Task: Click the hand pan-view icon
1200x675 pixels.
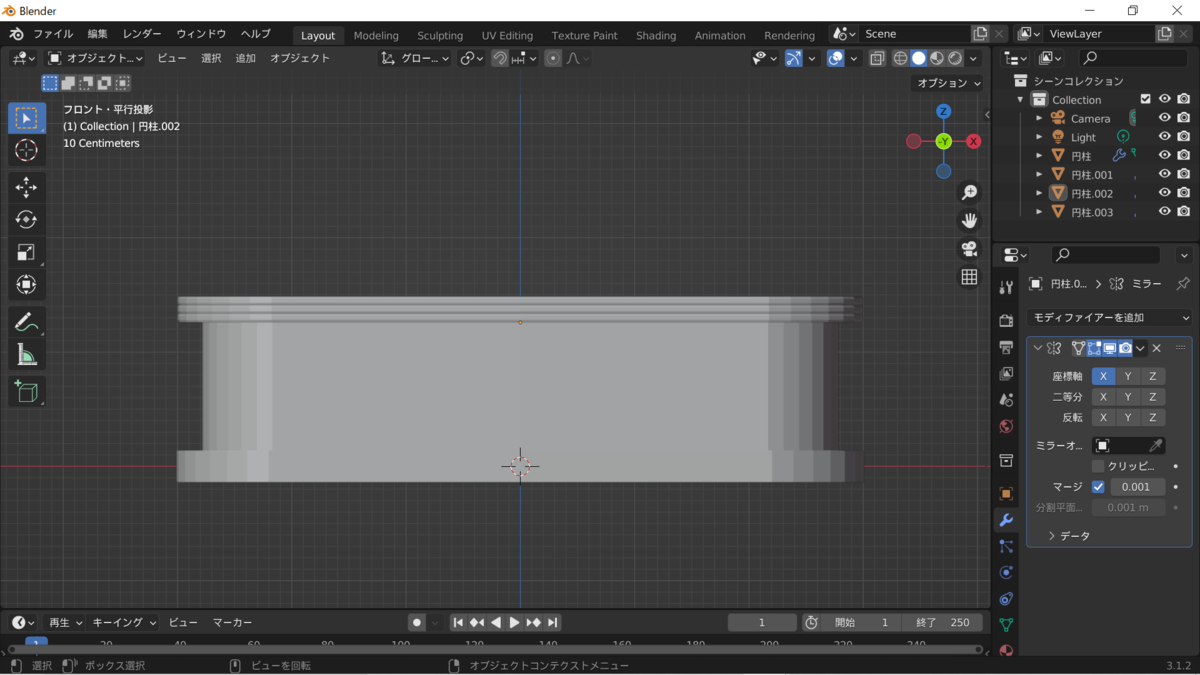Action: click(x=969, y=220)
